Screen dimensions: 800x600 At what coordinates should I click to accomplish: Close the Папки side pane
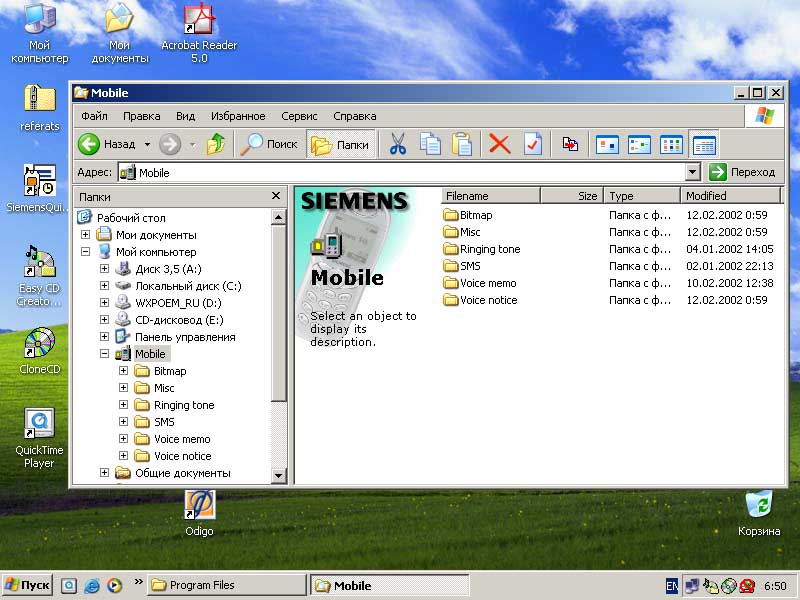276,196
